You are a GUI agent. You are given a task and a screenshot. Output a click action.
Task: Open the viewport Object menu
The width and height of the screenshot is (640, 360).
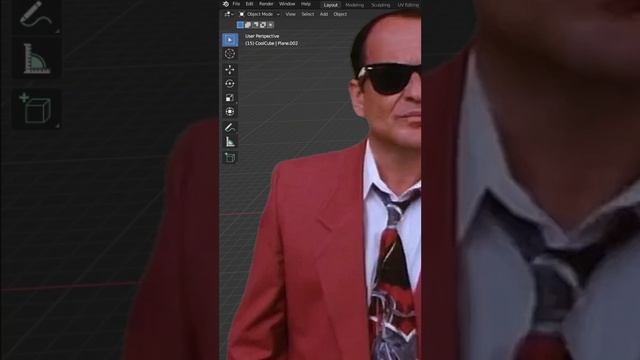point(340,14)
